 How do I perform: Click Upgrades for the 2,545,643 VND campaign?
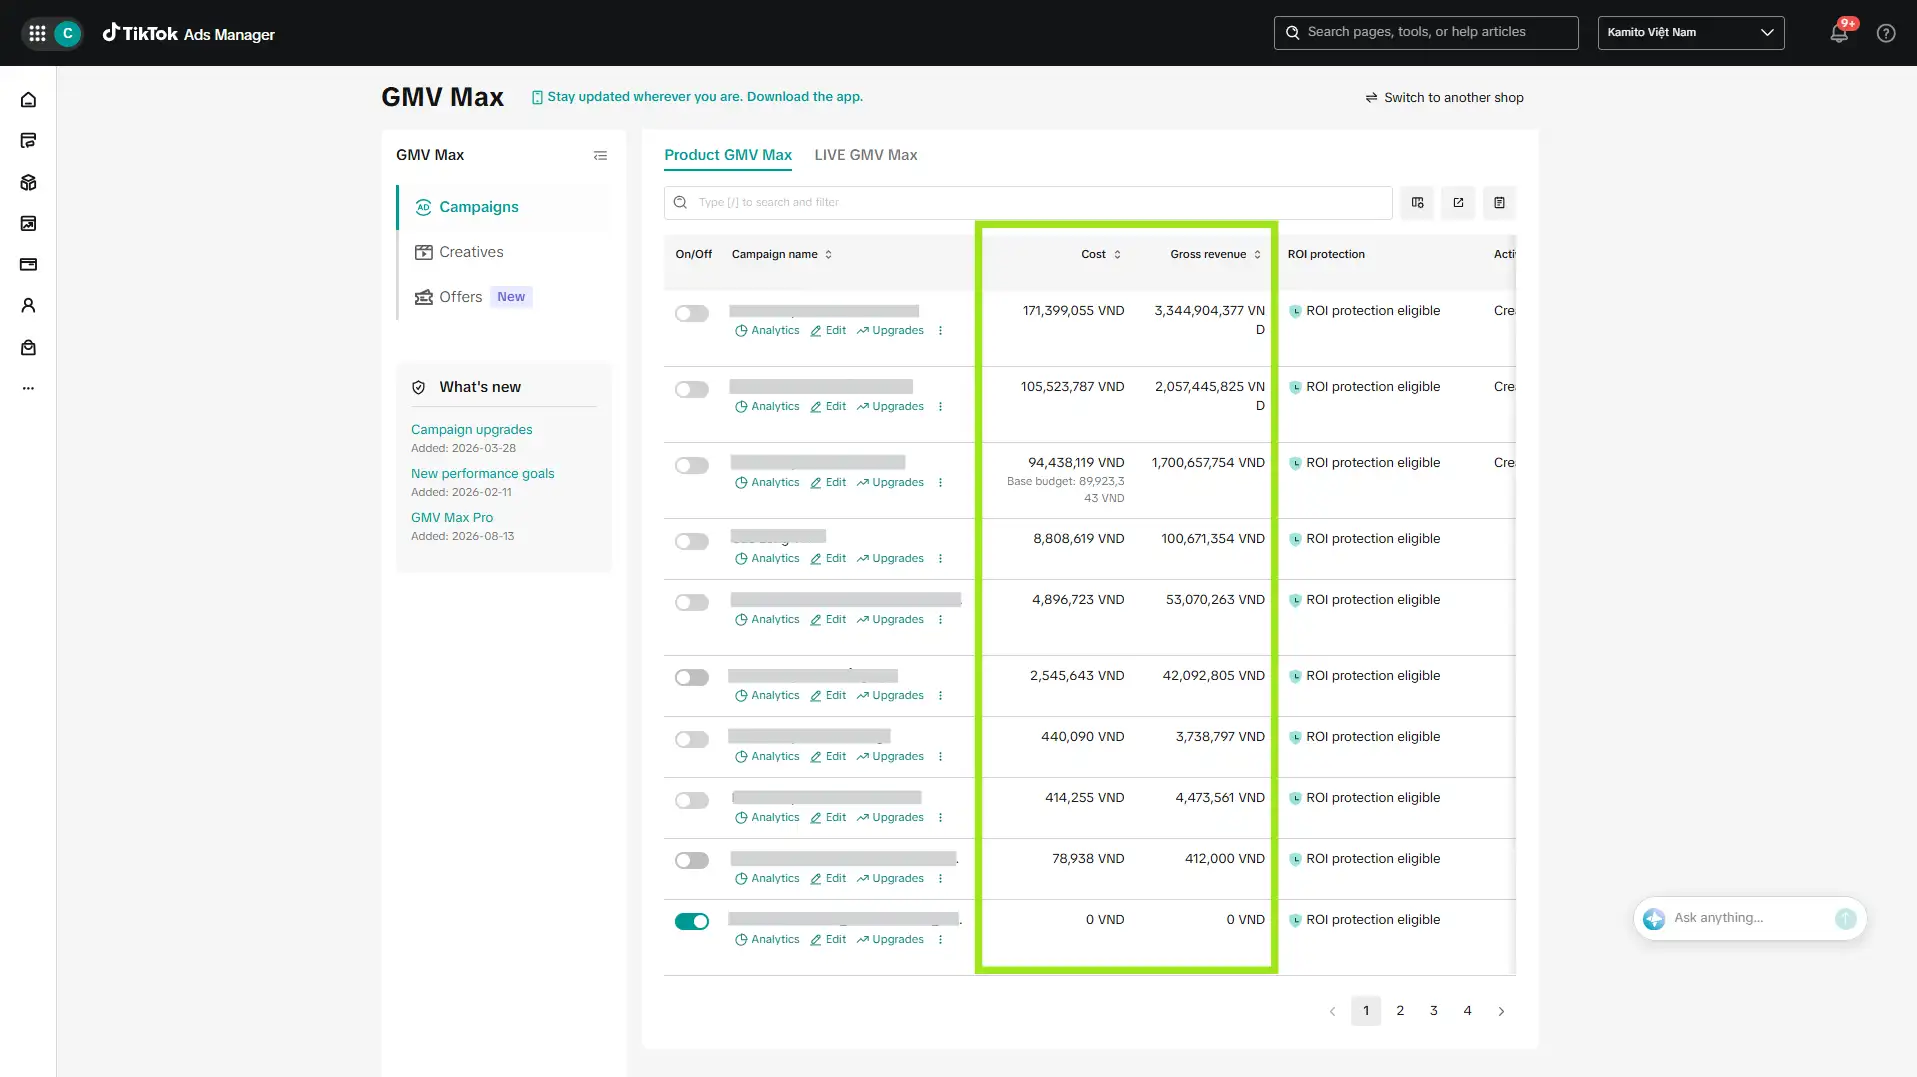[890, 696]
